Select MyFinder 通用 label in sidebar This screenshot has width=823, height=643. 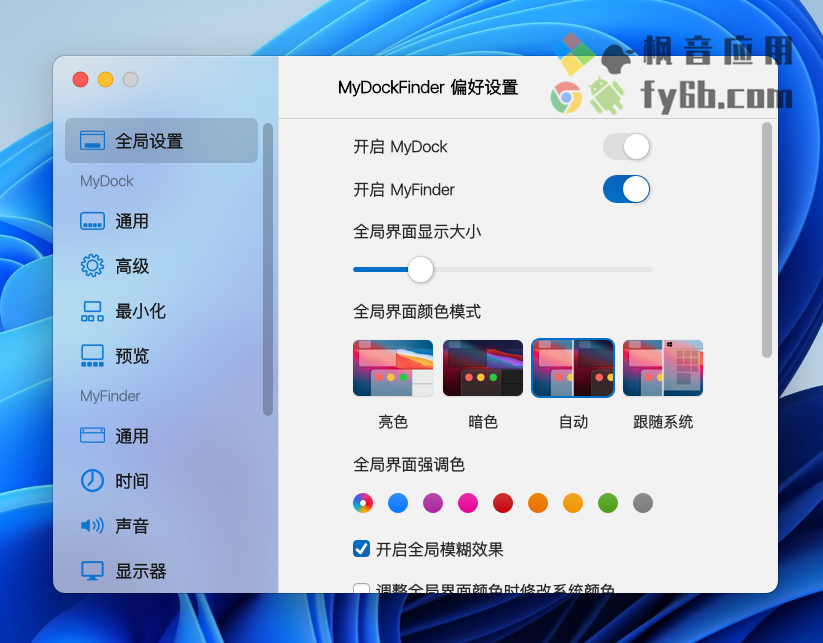click(x=132, y=436)
